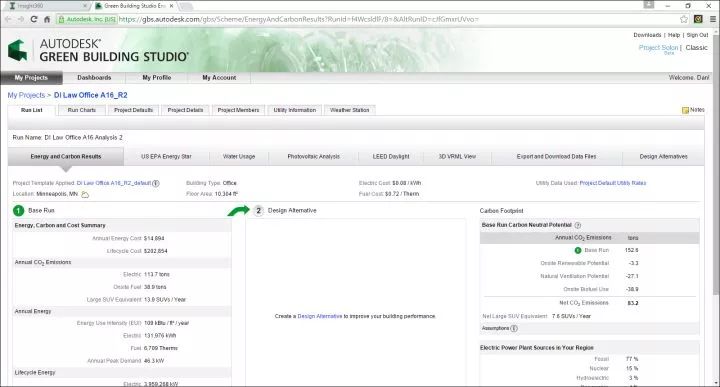Click the Autodesk Green Building Studio logo
The image size is (720, 387).
coord(98,50)
